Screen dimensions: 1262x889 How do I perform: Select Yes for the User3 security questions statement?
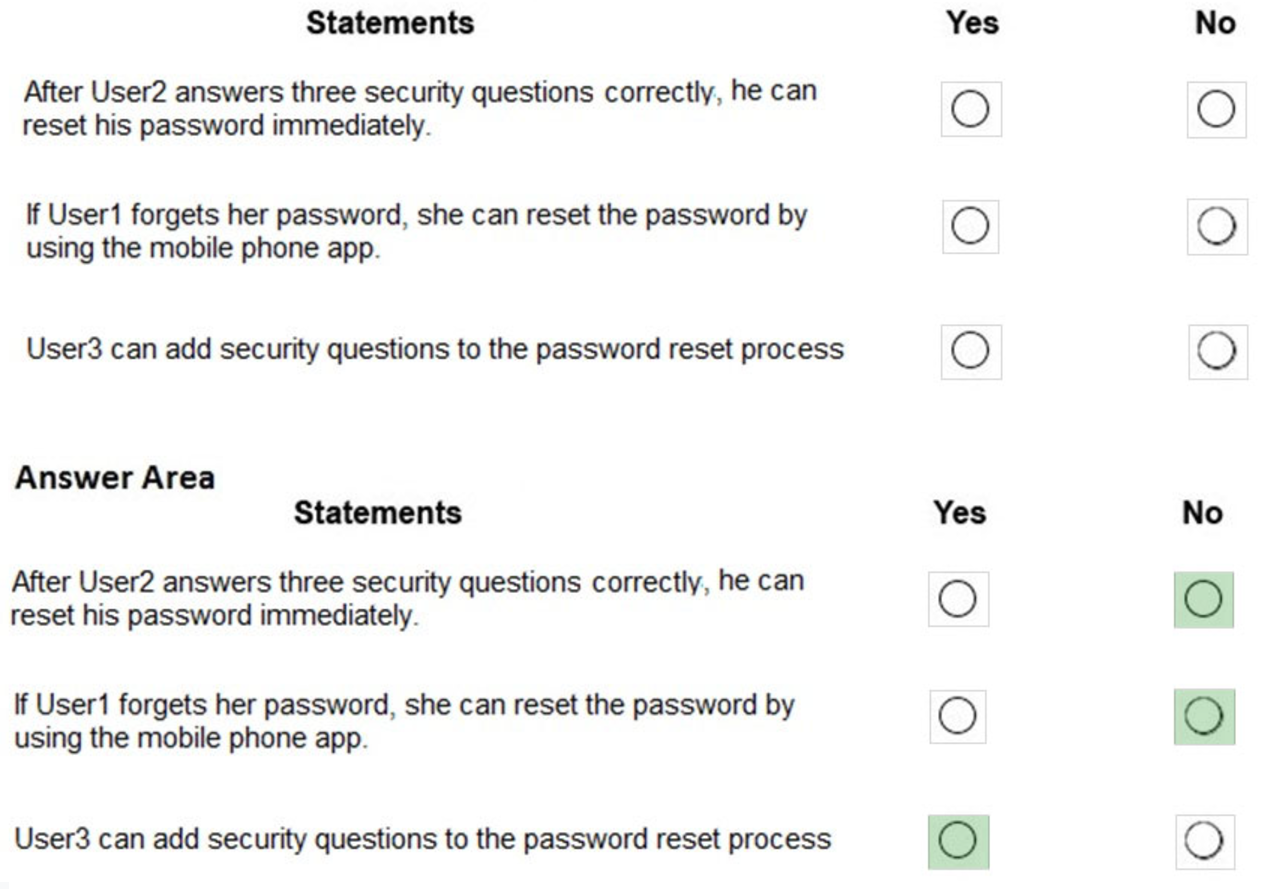tap(971, 351)
